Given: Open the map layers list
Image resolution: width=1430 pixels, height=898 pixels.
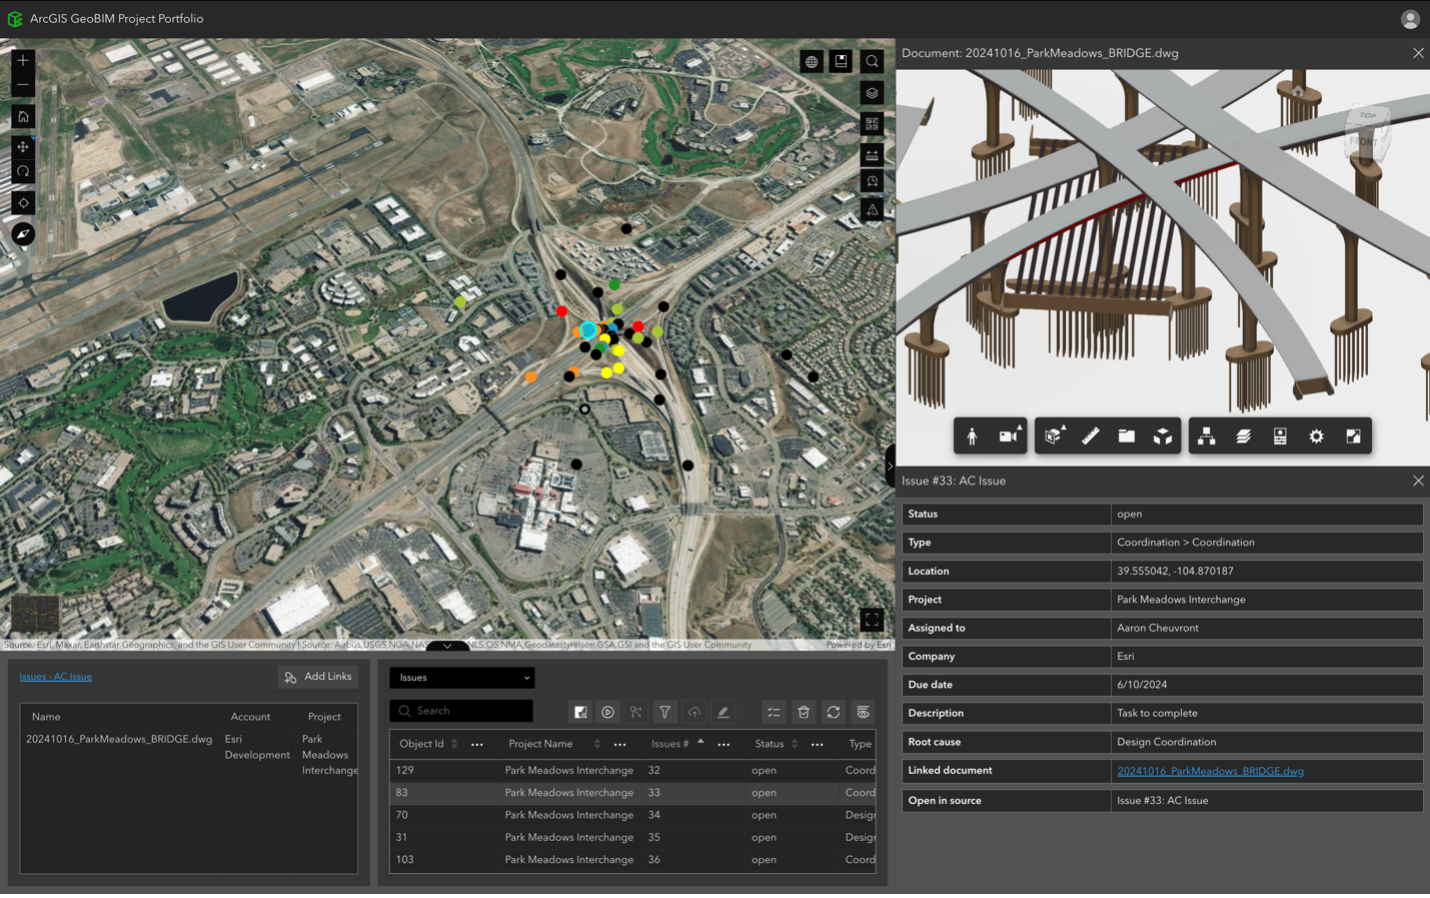Looking at the screenshot, I should click(x=871, y=92).
